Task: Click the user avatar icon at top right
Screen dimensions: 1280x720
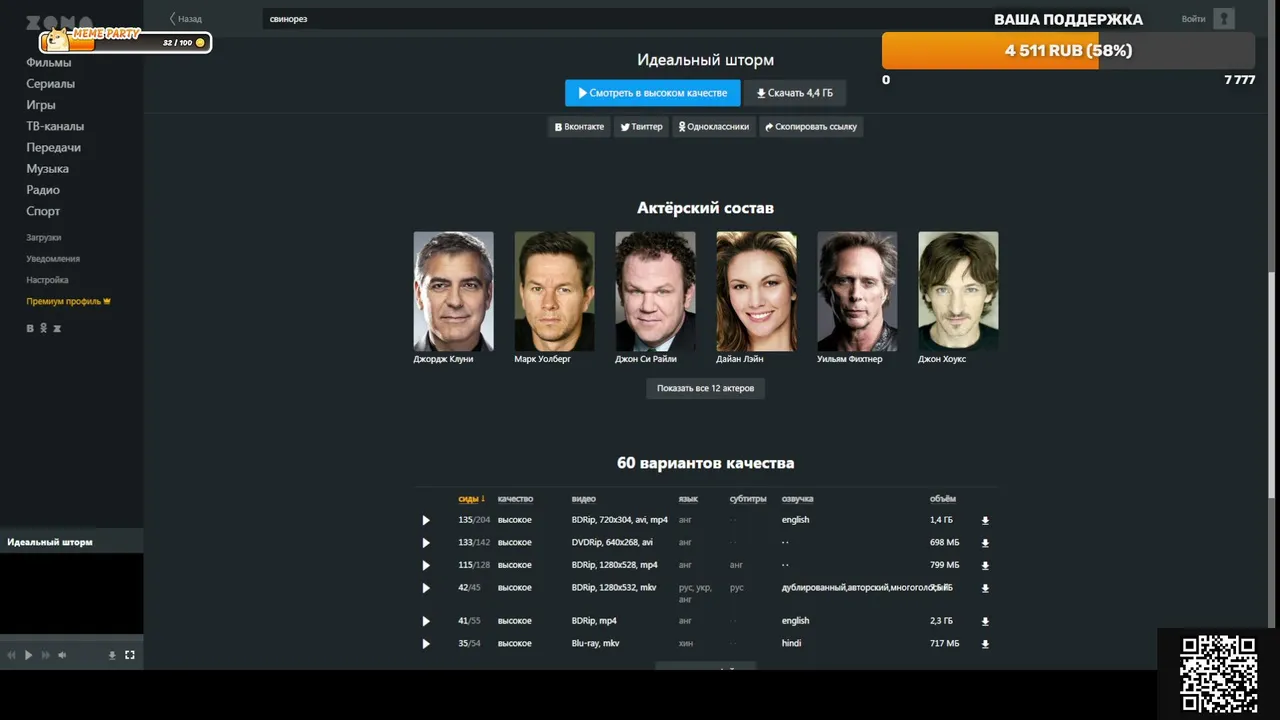Action: click(x=1224, y=19)
